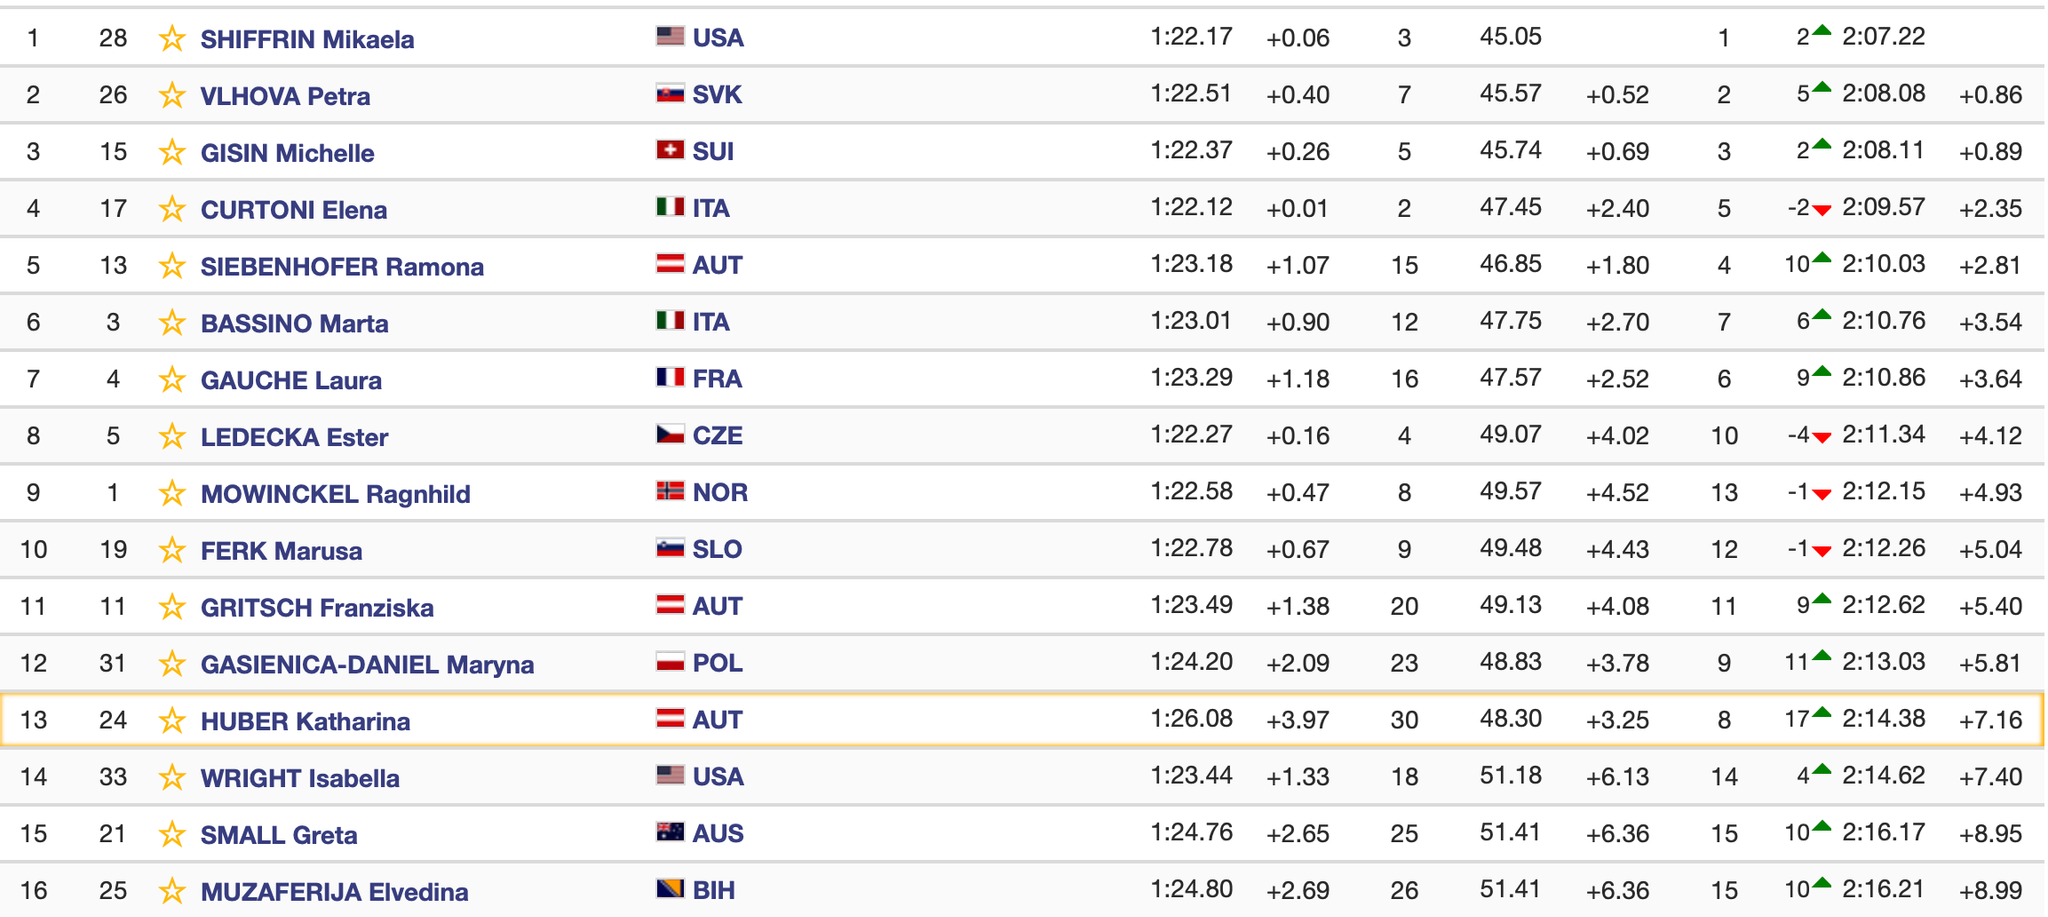The height and width of the screenshot is (917, 2048).
Task: Click the Swiss flag next to SUI
Action: [670, 151]
